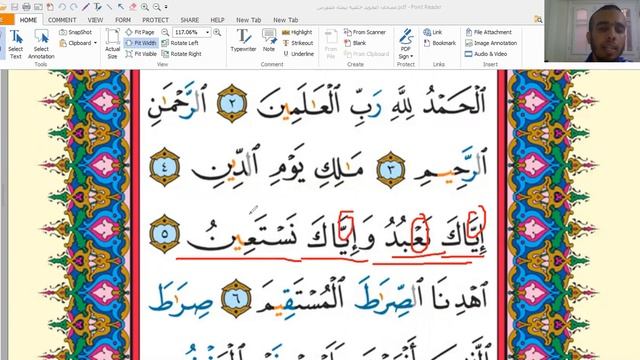Click the find/search folder icon
The height and width of the screenshot is (360, 640).
tap(538, 19)
